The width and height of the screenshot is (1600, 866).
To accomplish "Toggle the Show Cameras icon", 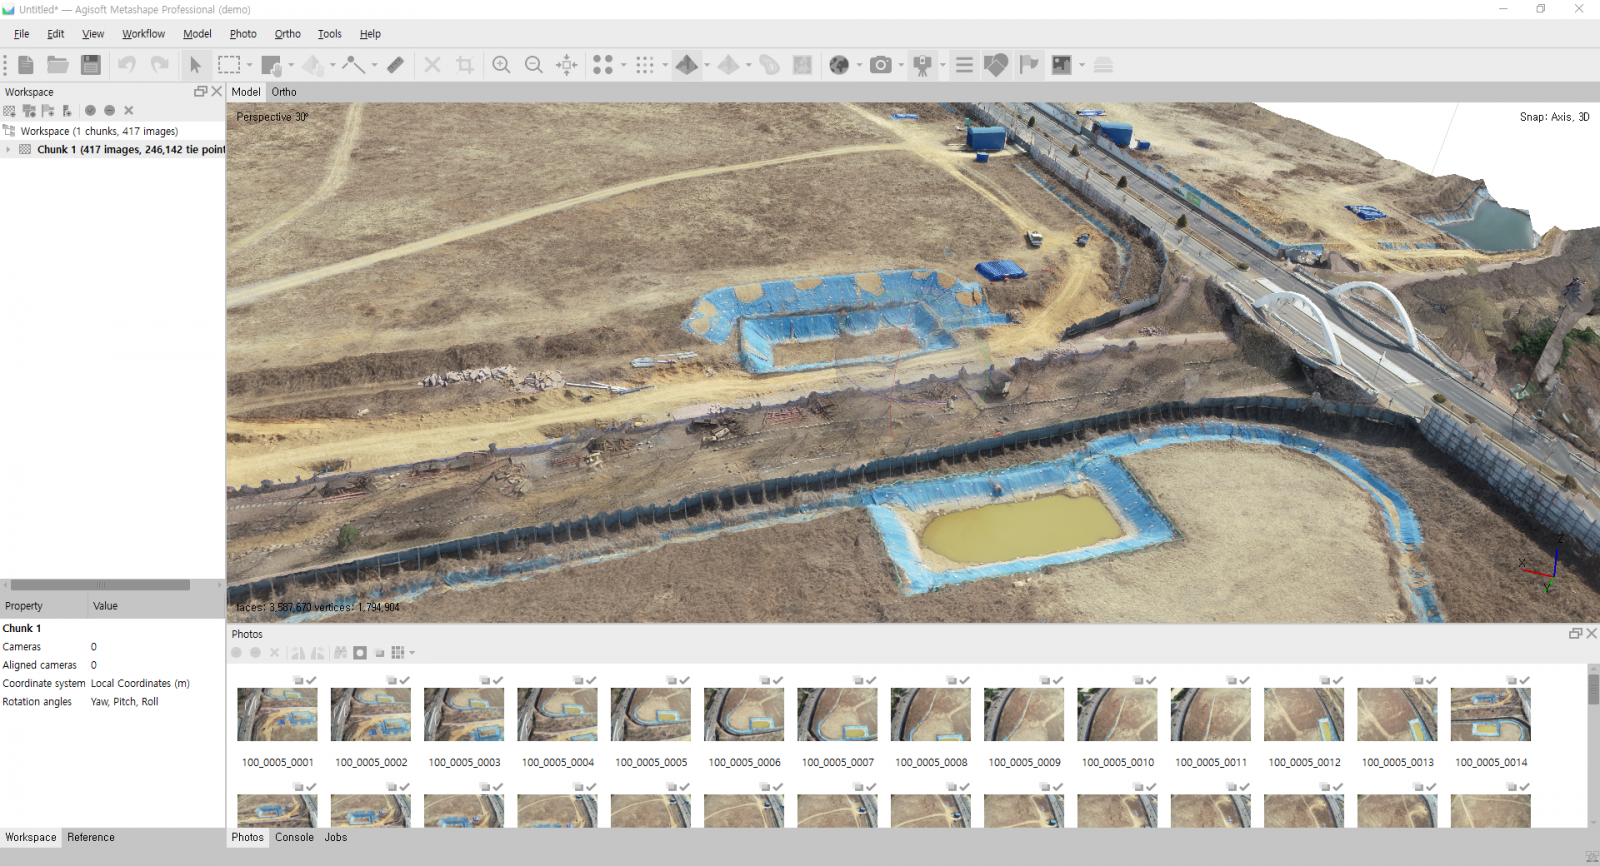I will pyautogui.click(x=923, y=65).
